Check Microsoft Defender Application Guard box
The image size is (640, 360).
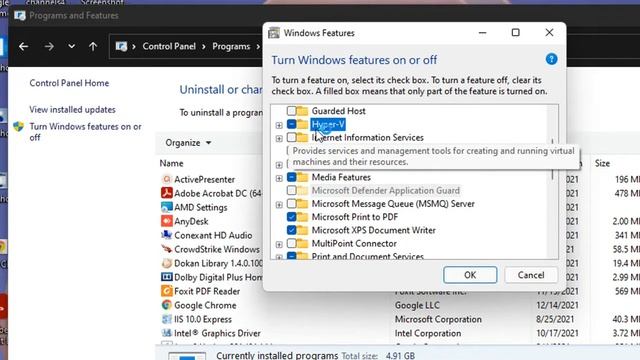(x=291, y=190)
